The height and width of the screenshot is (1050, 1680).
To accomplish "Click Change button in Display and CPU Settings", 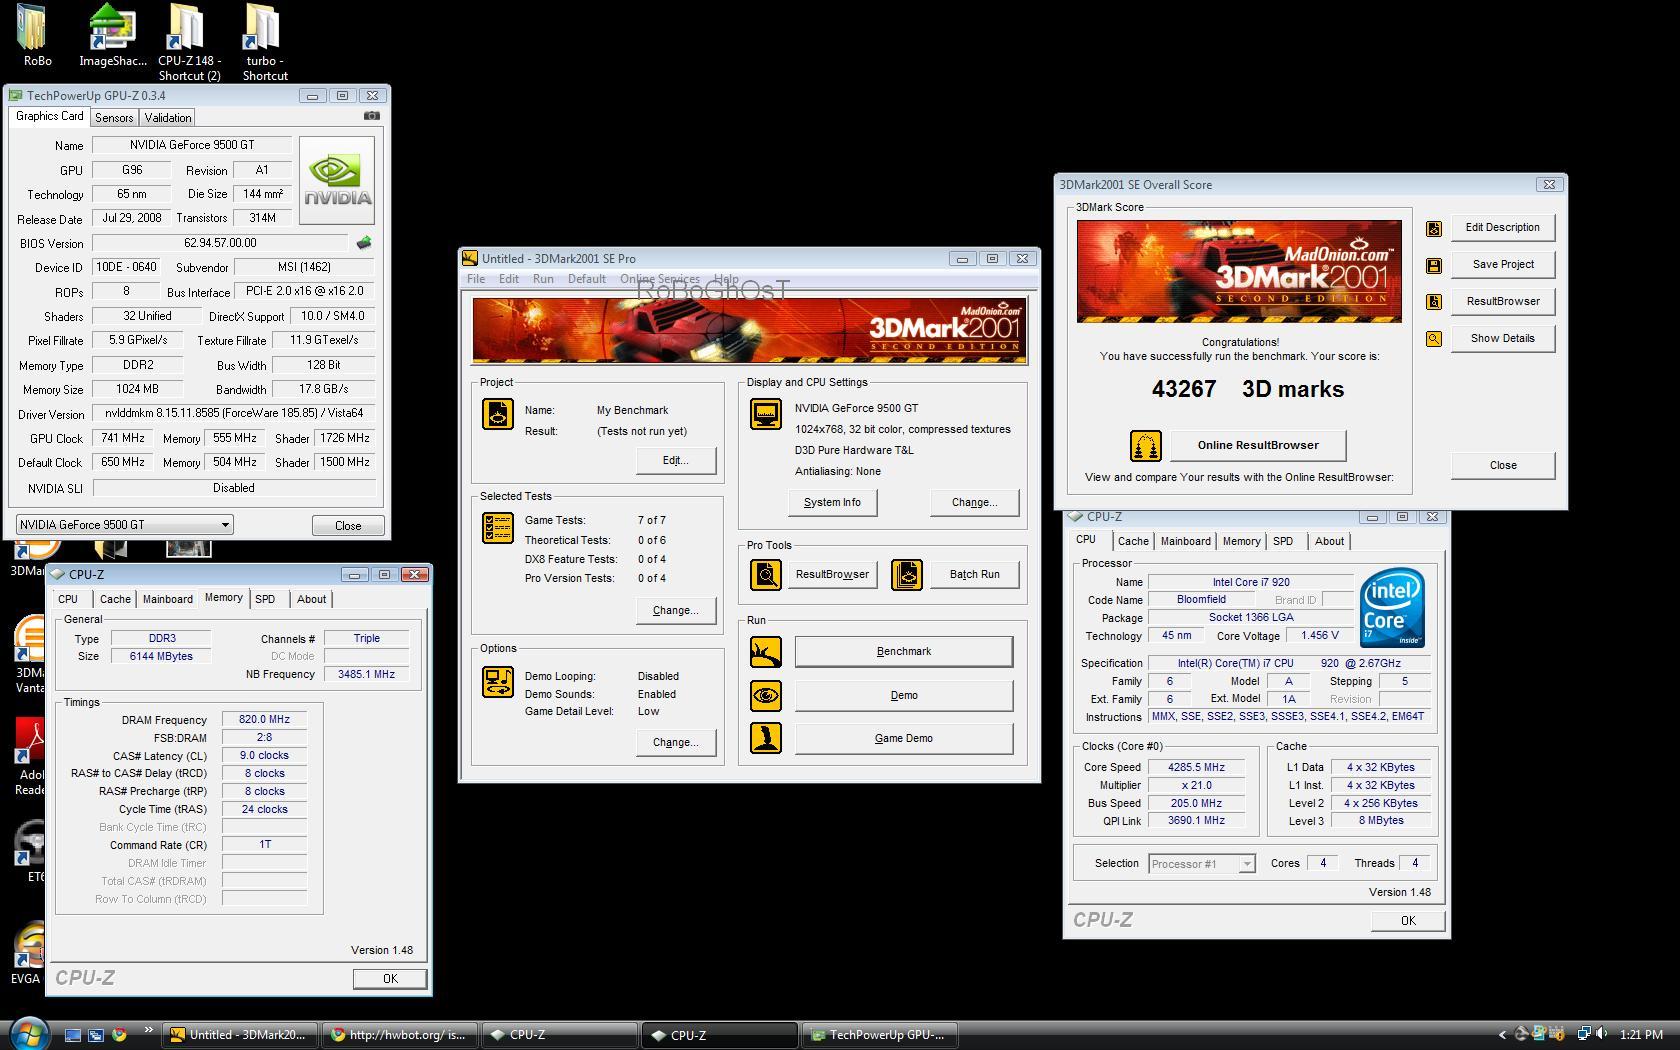I will click(x=975, y=503).
